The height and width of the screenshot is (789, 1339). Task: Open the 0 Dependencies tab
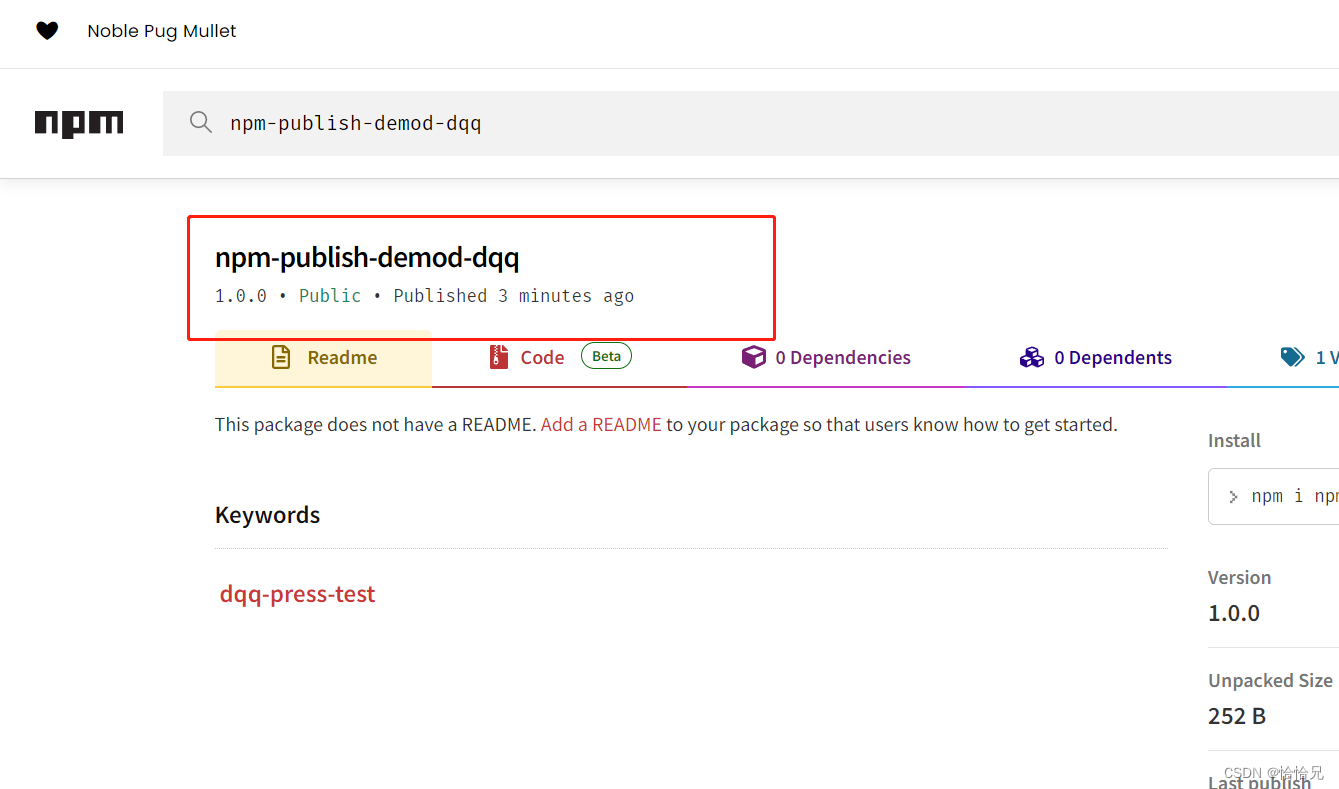(826, 358)
